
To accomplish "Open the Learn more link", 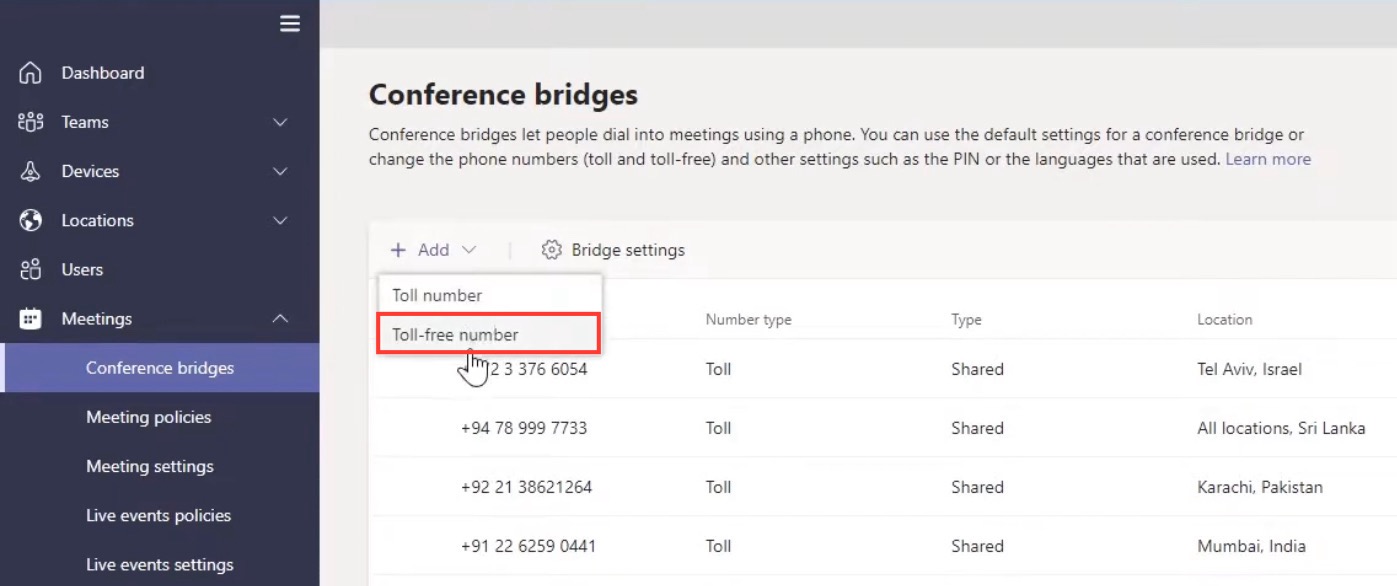I will tap(1268, 159).
